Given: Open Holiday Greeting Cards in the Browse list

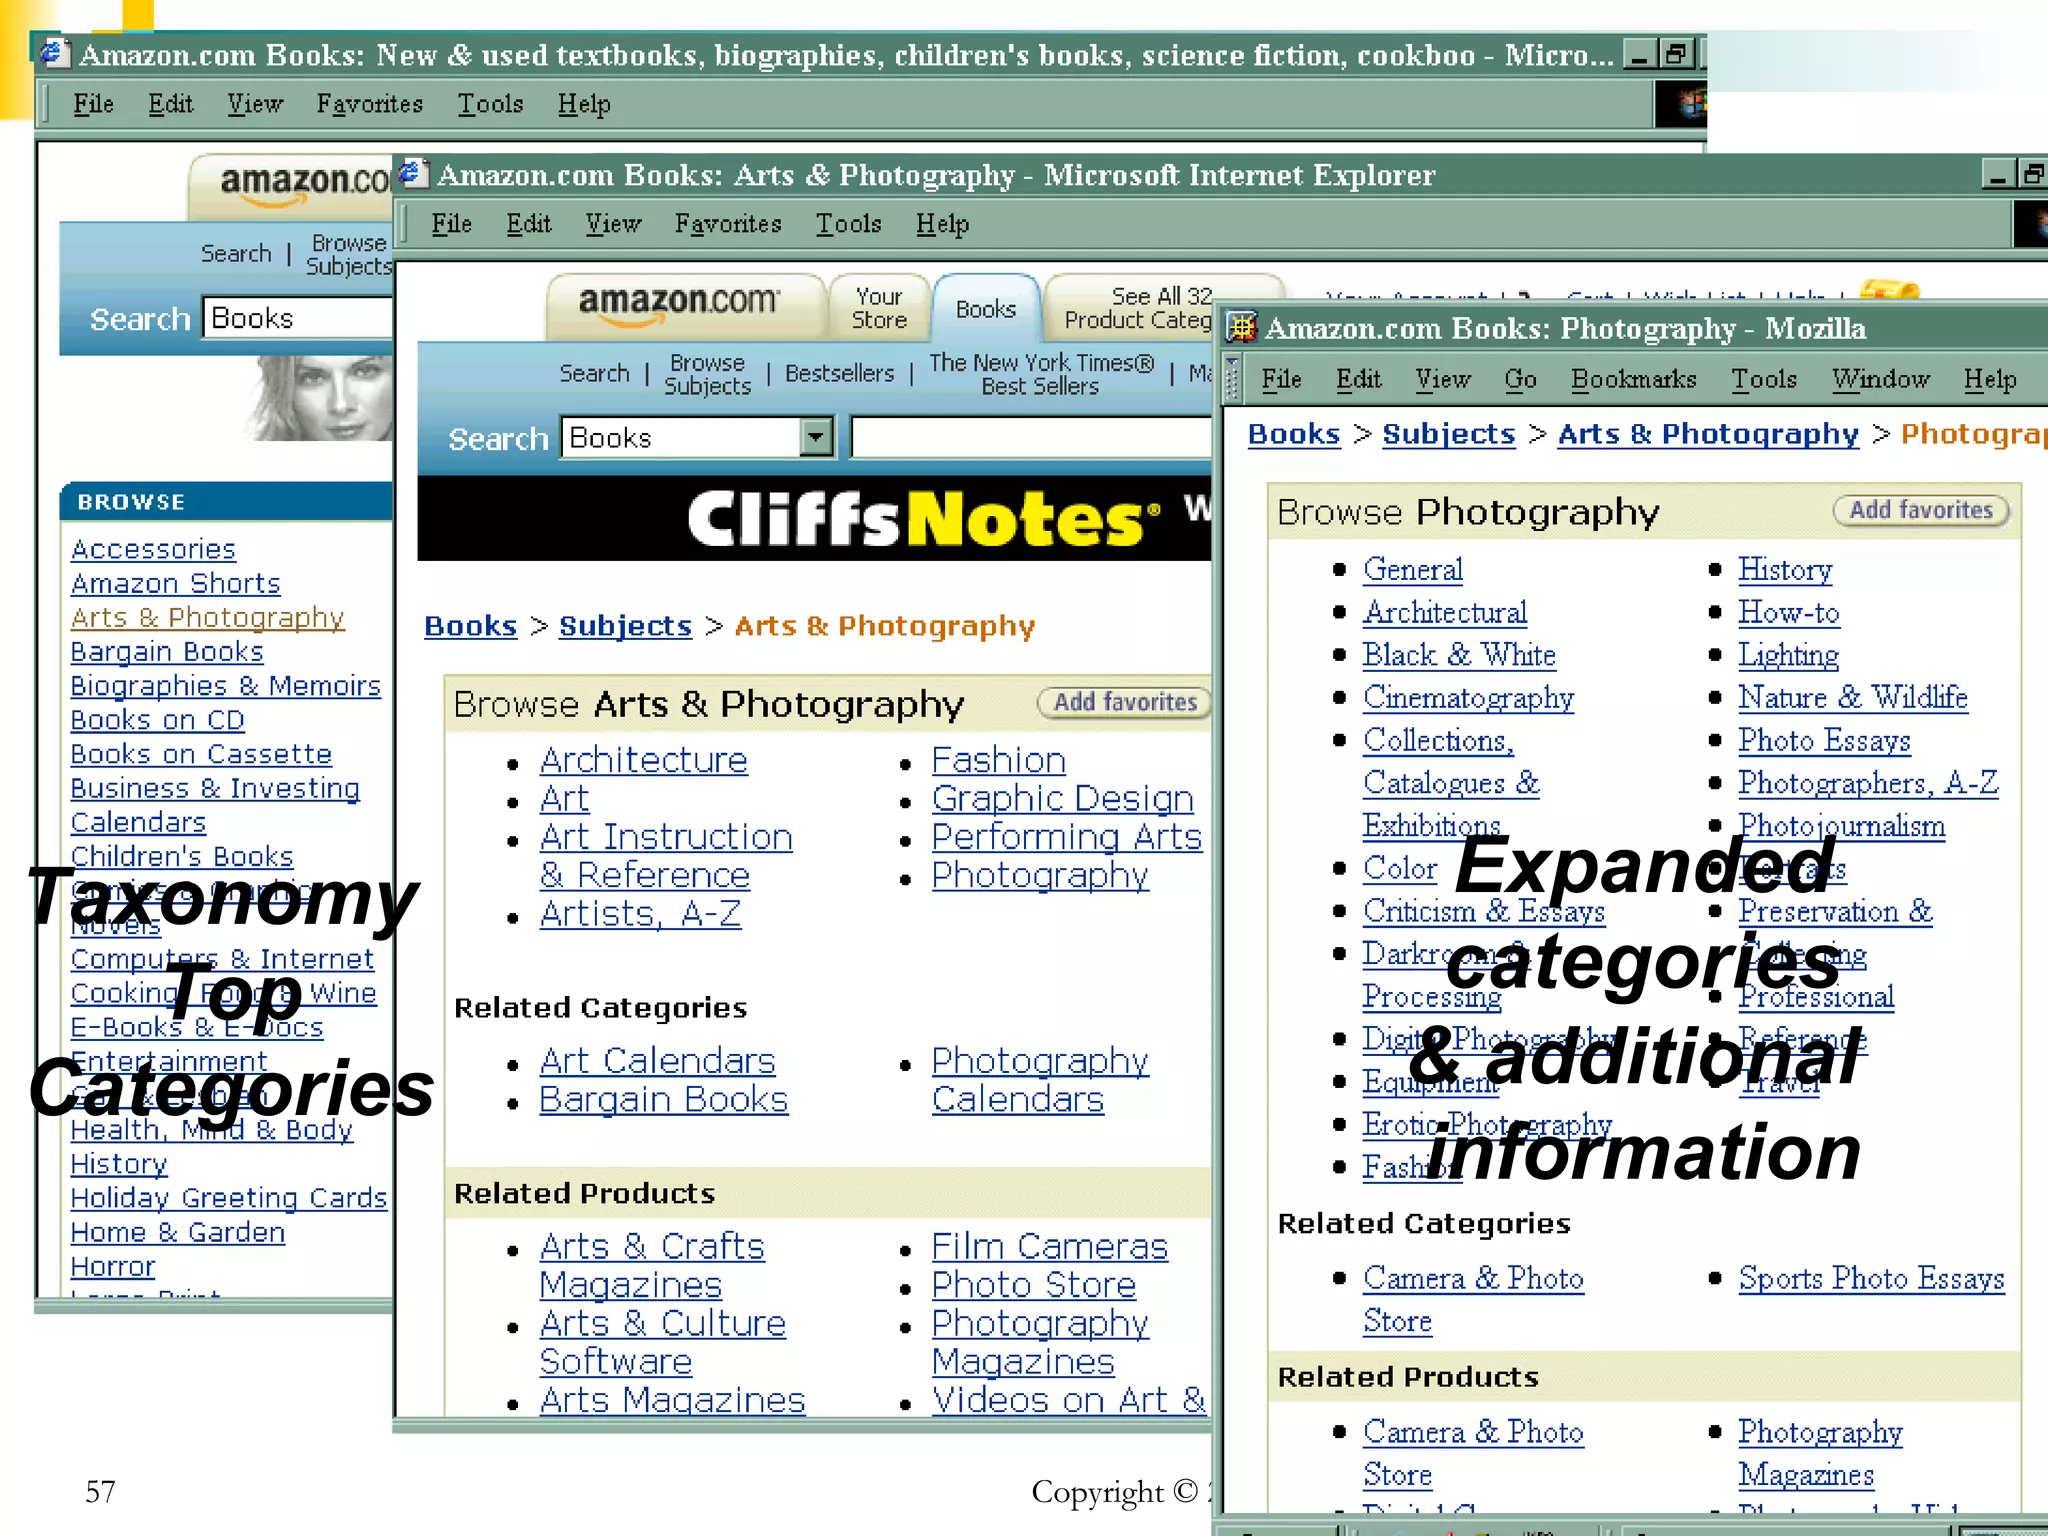Looking at the screenshot, I should click(228, 1198).
